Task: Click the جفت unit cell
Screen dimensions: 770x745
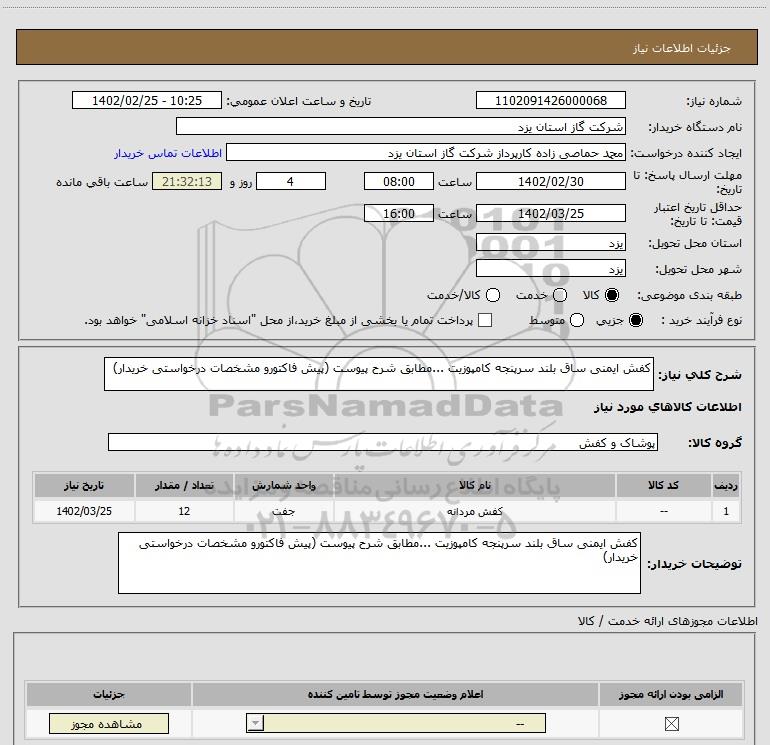Action: [x=284, y=511]
